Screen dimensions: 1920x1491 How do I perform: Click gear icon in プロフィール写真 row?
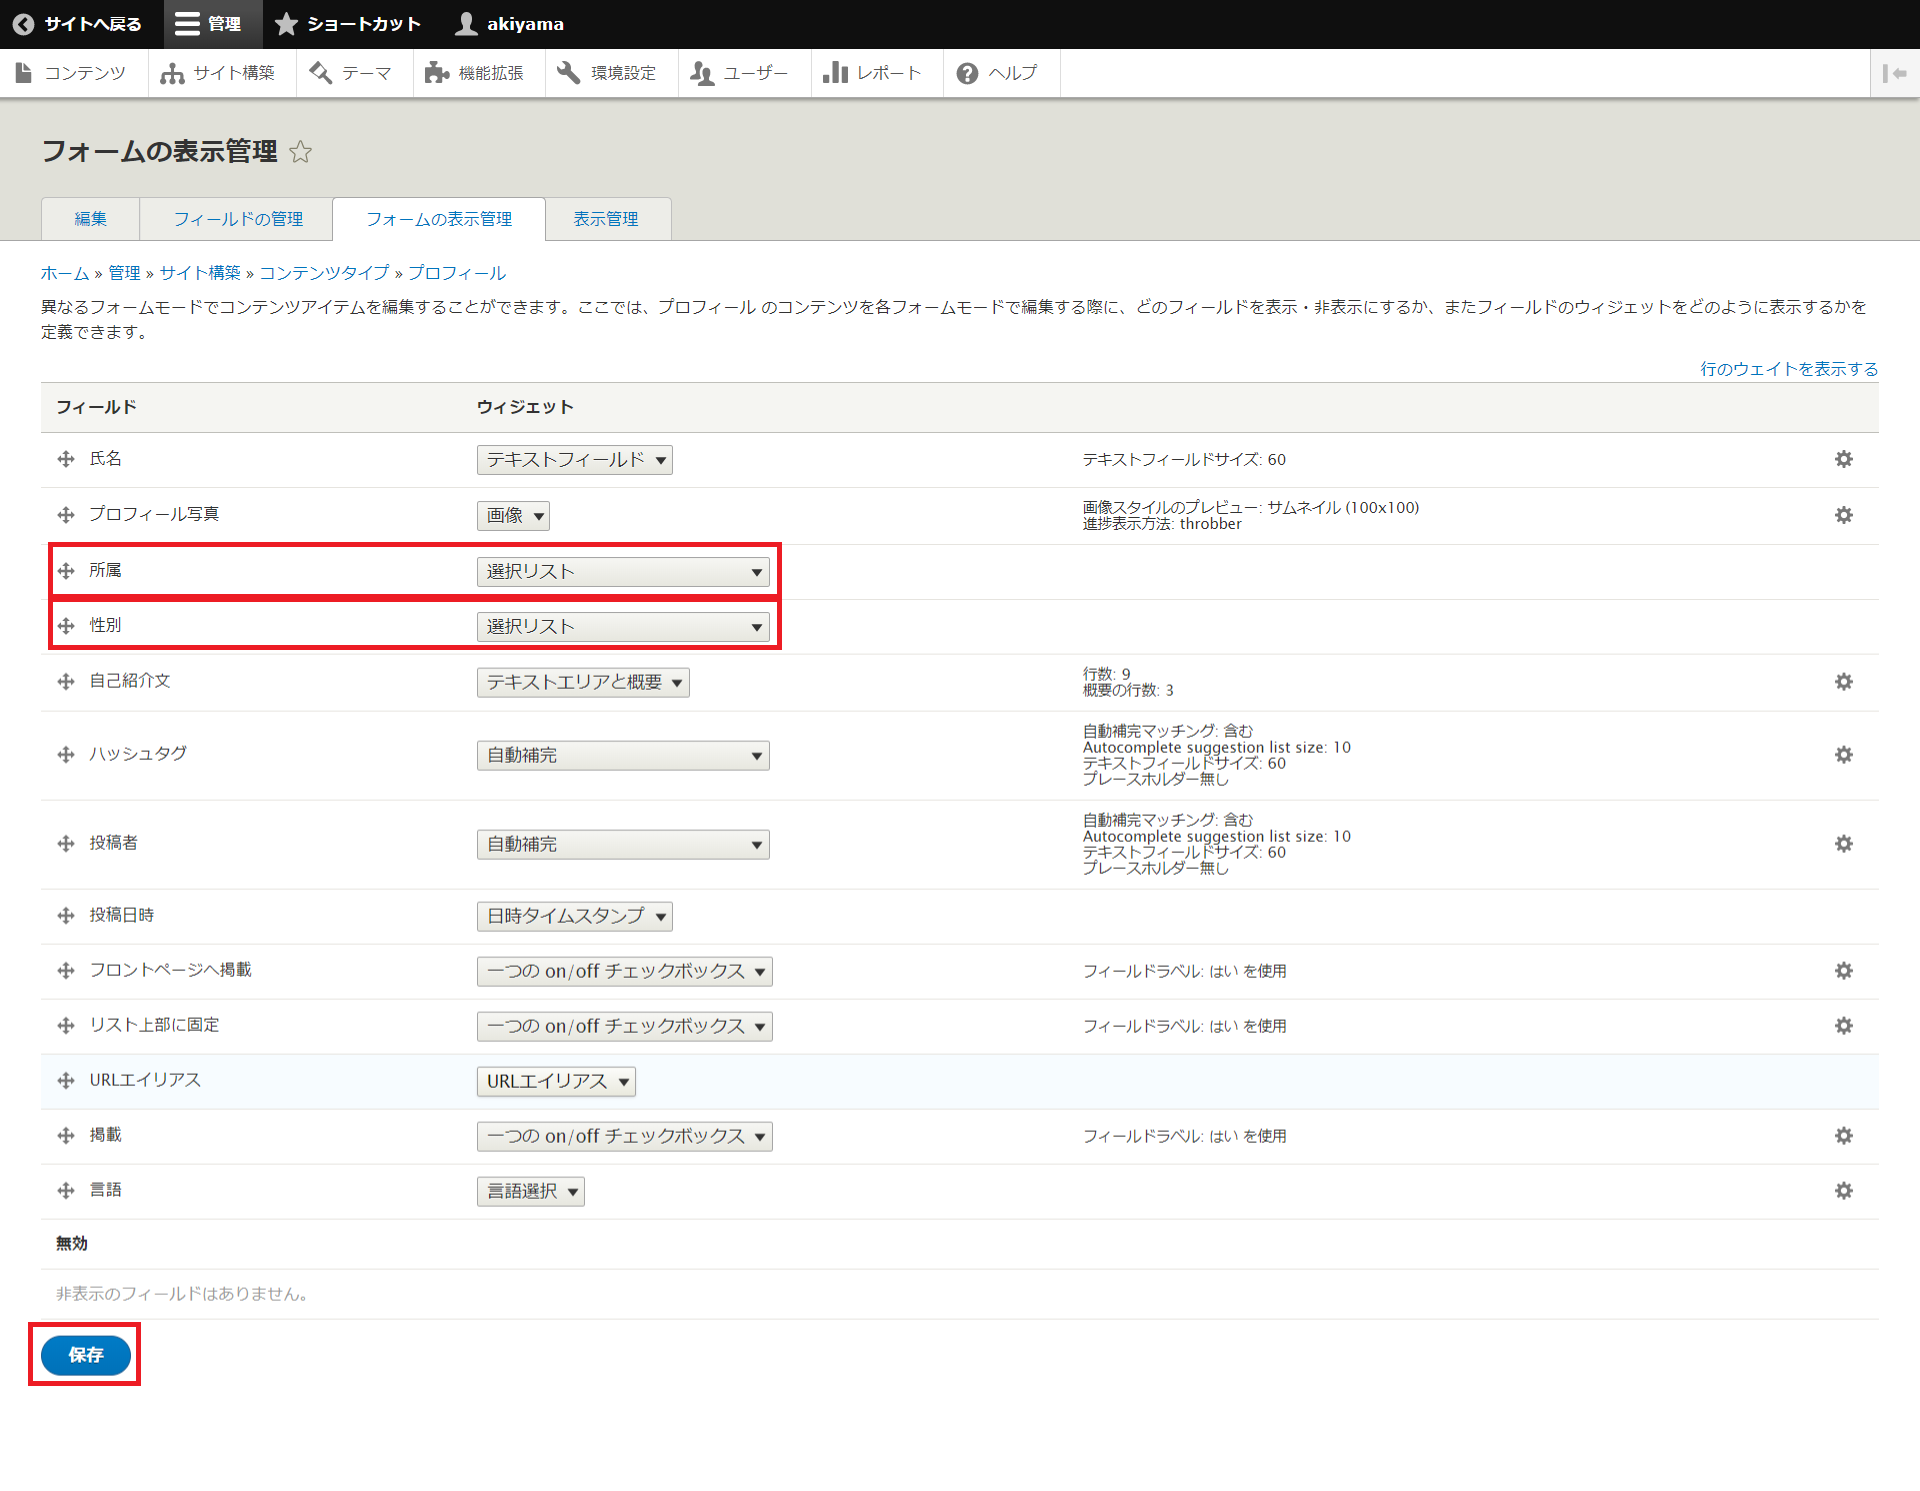1843,515
